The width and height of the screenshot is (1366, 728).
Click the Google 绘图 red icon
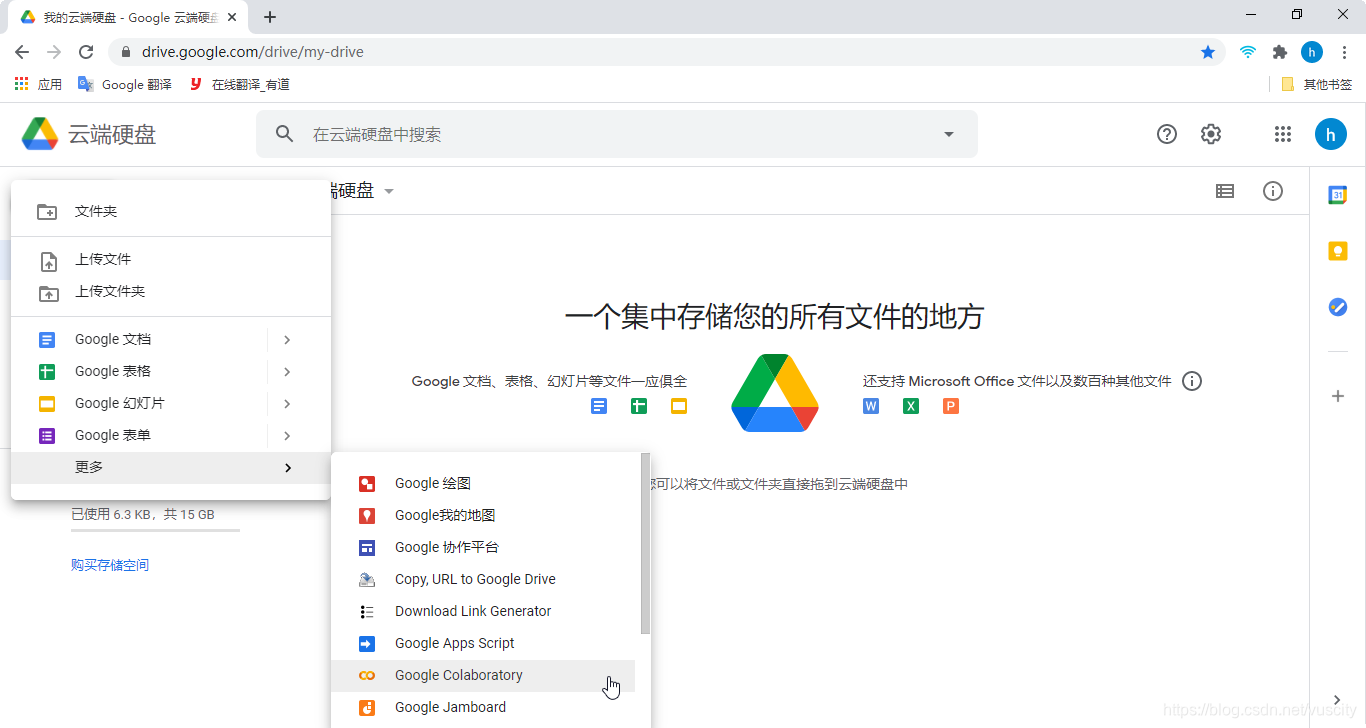[x=367, y=484]
